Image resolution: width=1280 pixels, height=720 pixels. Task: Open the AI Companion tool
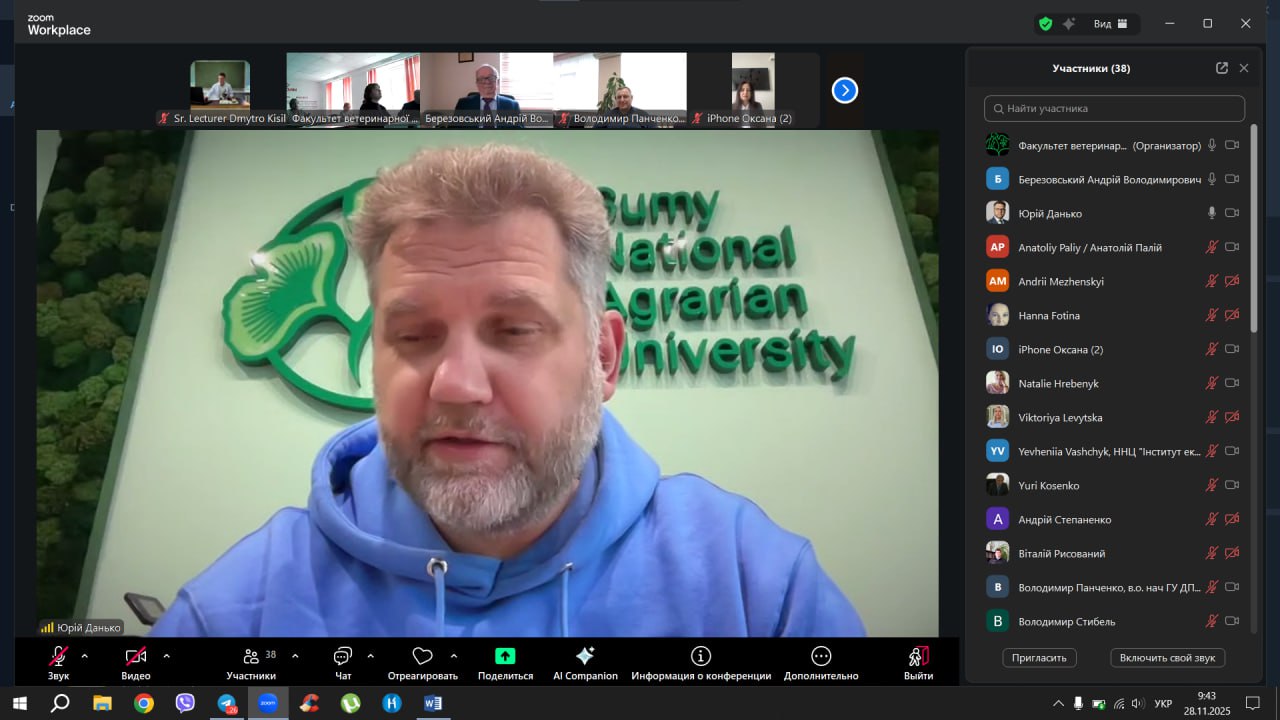585,656
